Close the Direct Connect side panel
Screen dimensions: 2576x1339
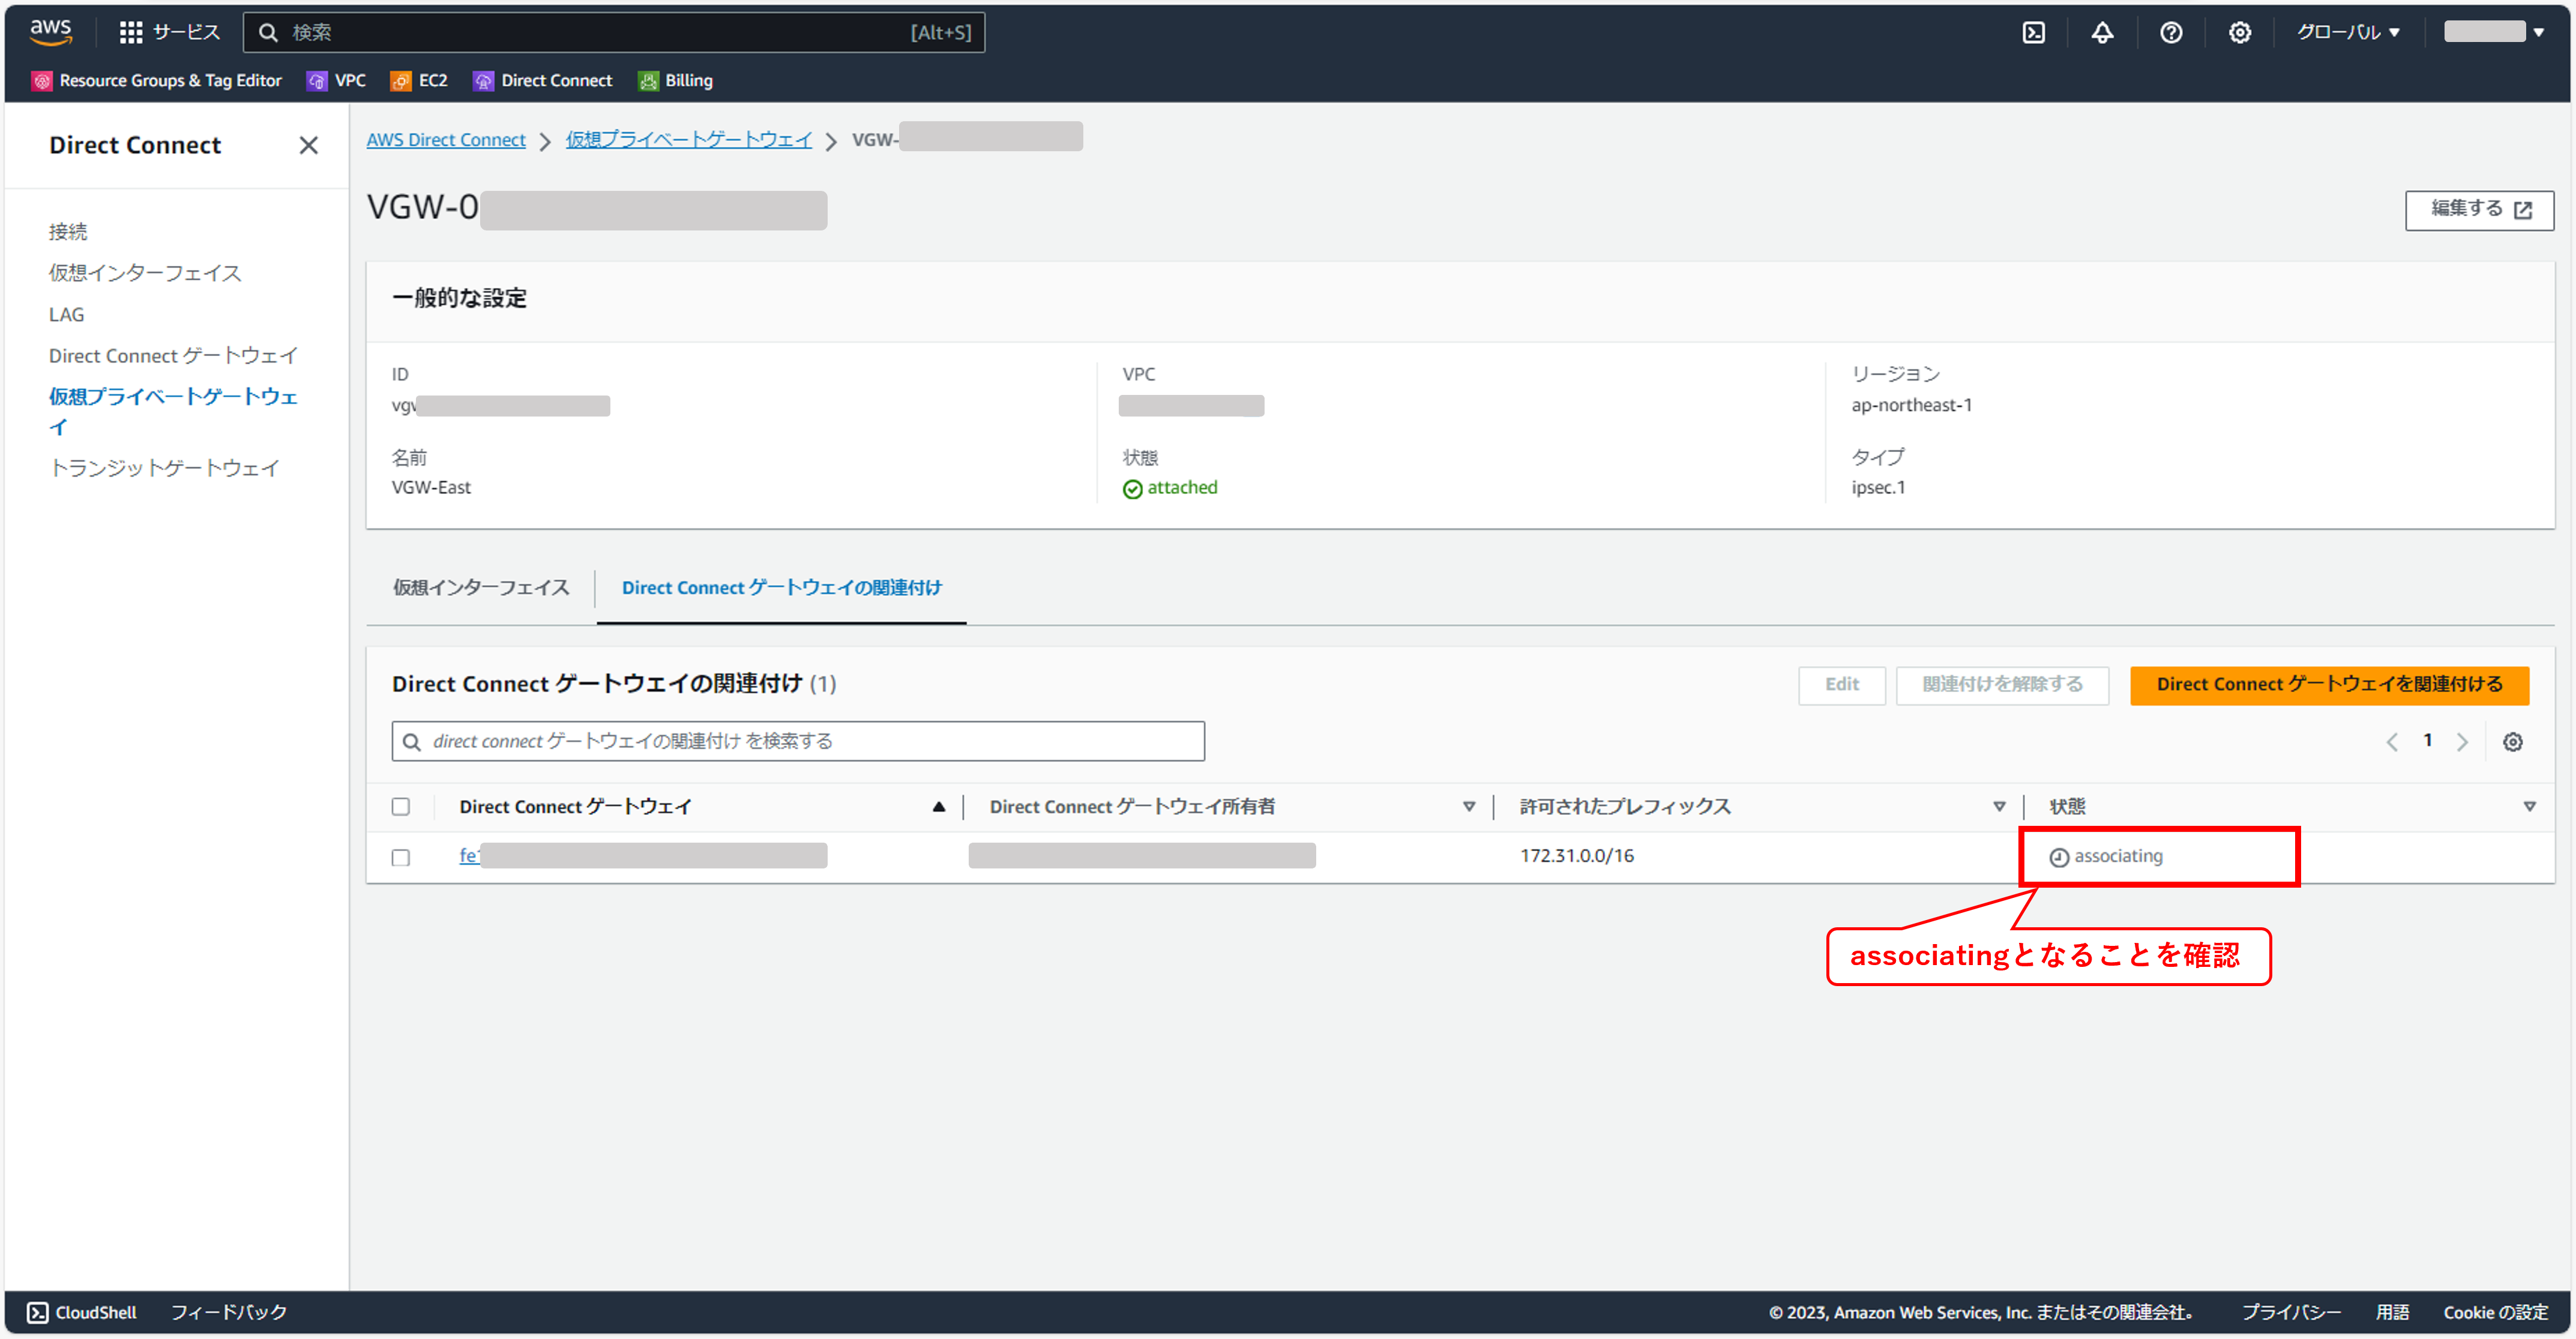coord(308,145)
